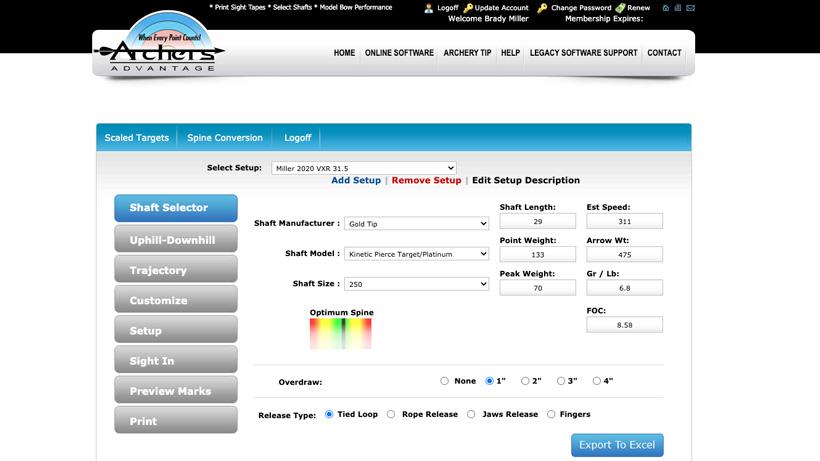
Task: Click the key icon next to Change Password
Action: point(542,8)
